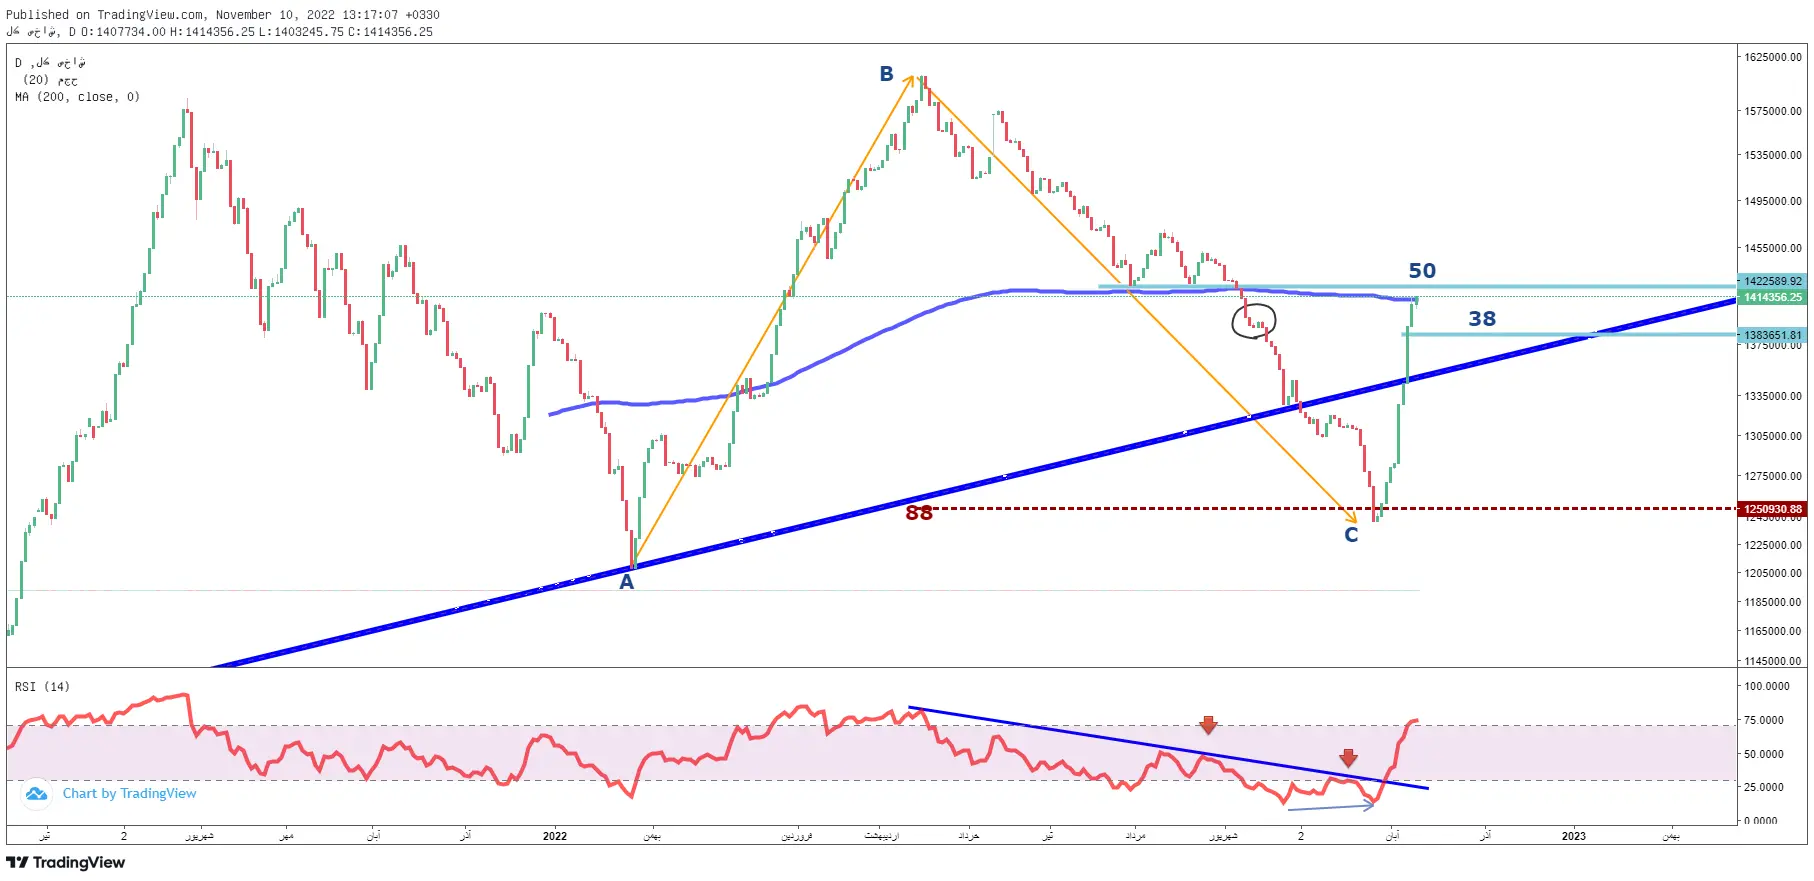This screenshot has height=881, width=1814.
Task: Click the 25.0000 RSI axis value
Action: (x=1764, y=787)
